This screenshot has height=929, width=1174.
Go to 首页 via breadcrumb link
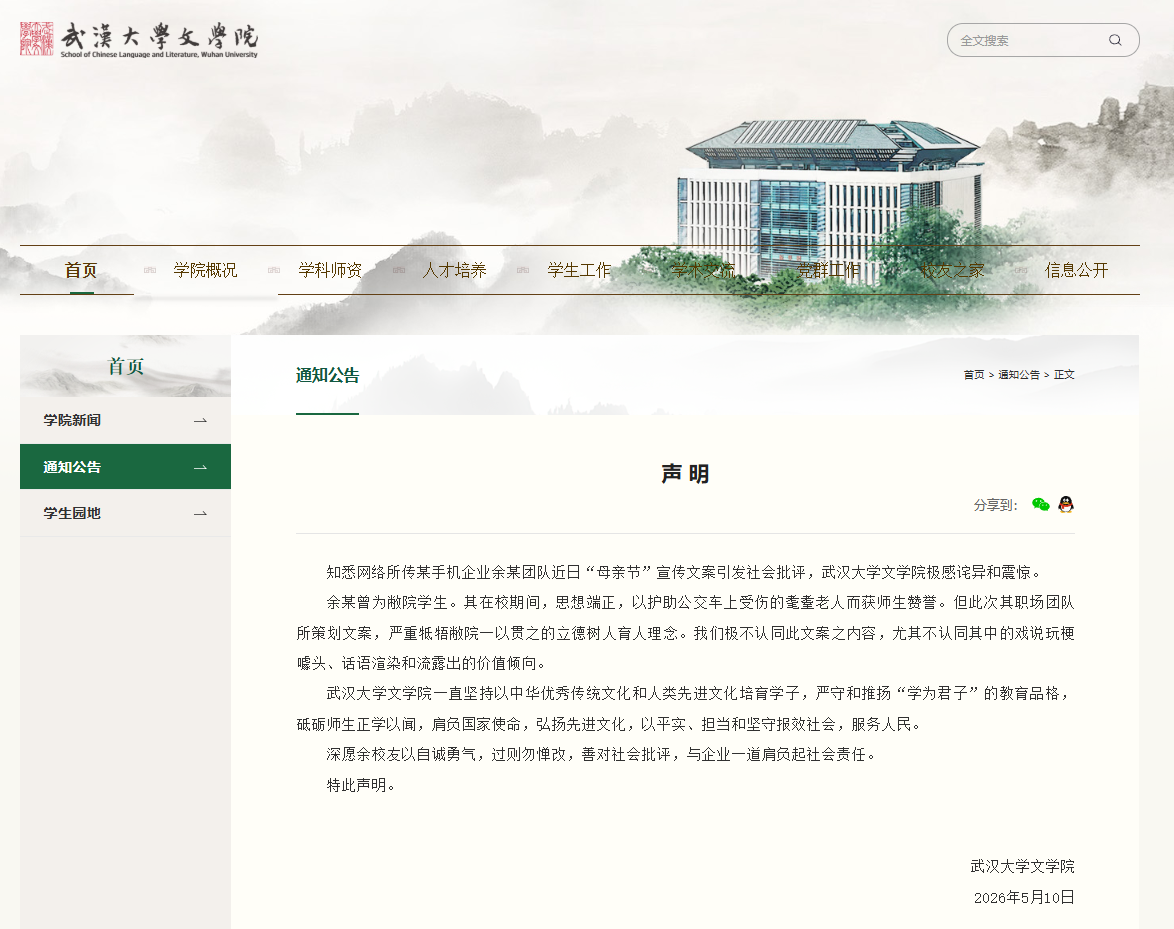click(973, 374)
